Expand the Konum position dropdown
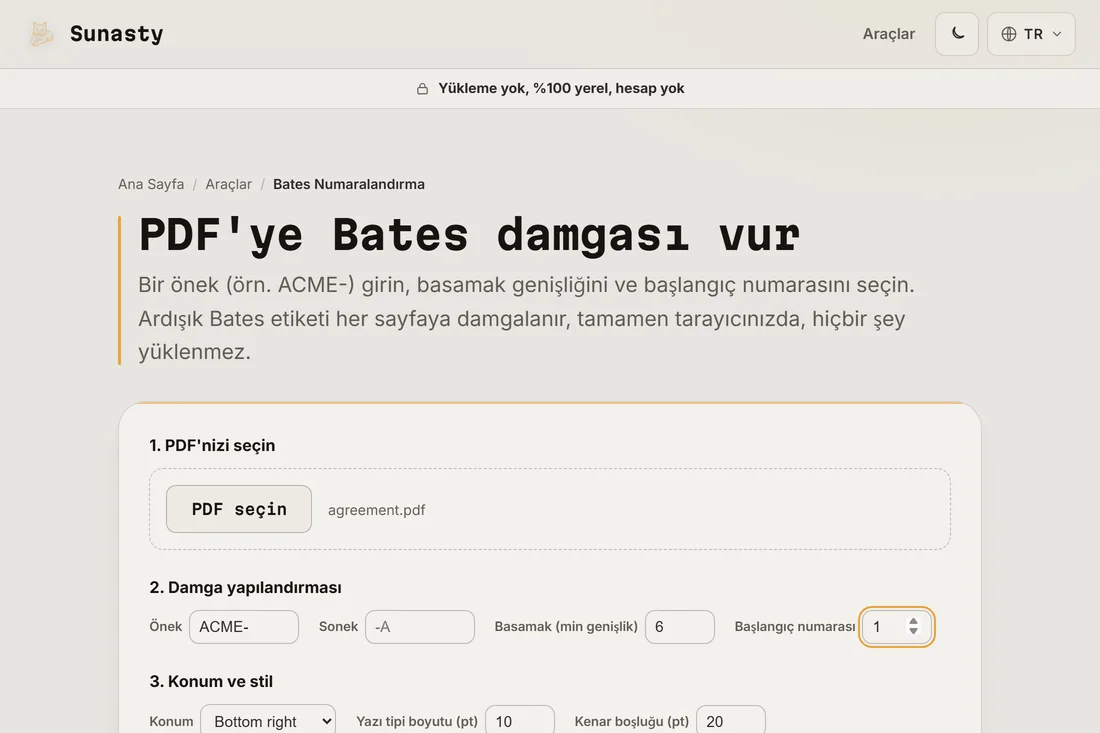The height and width of the screenshot is (733, 1100). pos(268,721)
